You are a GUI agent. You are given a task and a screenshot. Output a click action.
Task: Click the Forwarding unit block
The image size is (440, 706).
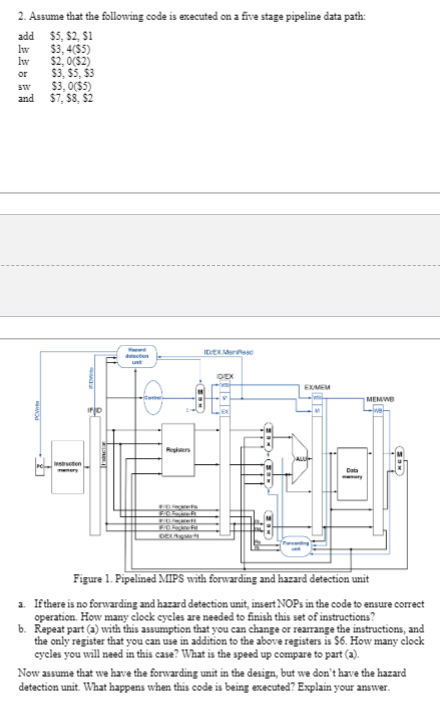pyautogui.click(x=295, y=546)
